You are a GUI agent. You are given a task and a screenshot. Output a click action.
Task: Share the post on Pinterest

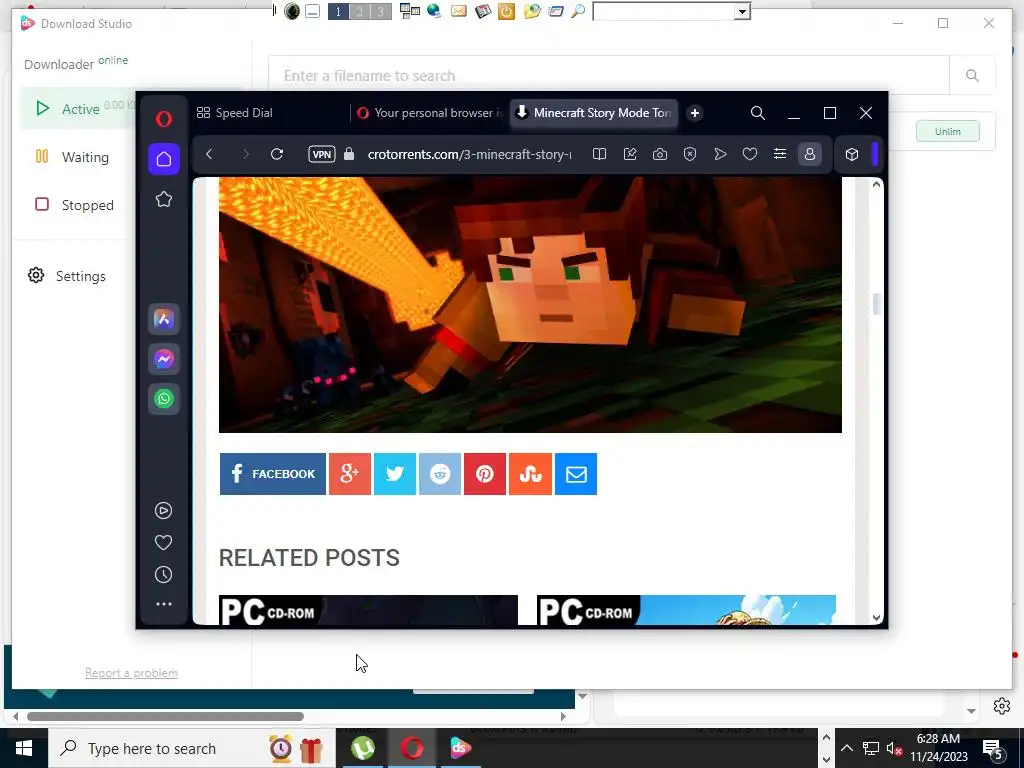click(x=485, y=474)
